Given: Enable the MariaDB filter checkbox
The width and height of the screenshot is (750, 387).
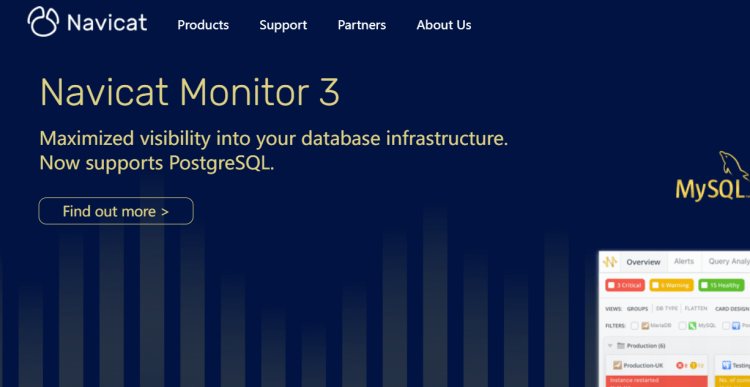Looking at the screenshot, I should (x=634, y=326).
